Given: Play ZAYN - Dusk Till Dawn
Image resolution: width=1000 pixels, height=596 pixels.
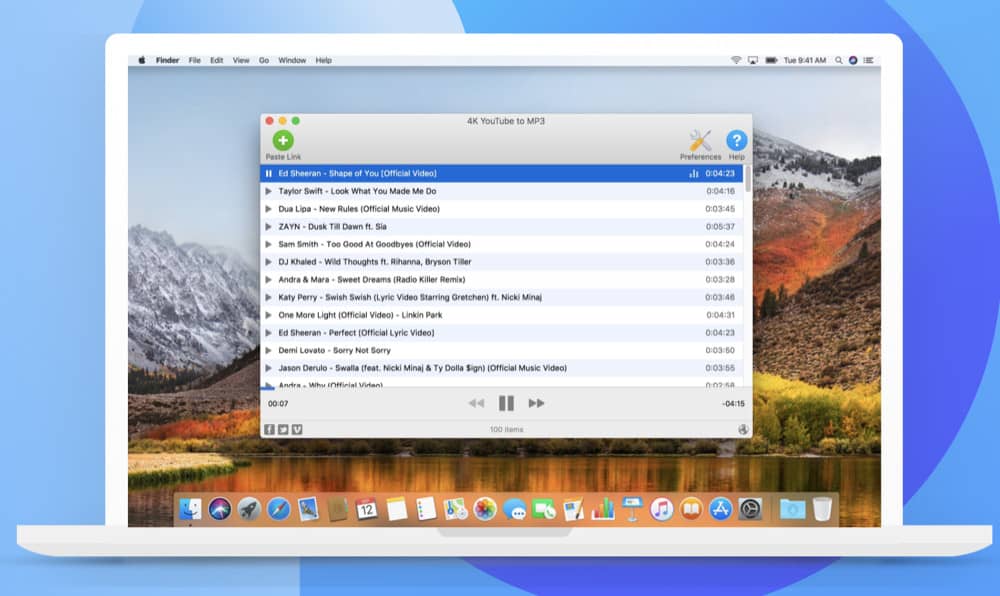Looking at the screenshot, I should 400,226.
